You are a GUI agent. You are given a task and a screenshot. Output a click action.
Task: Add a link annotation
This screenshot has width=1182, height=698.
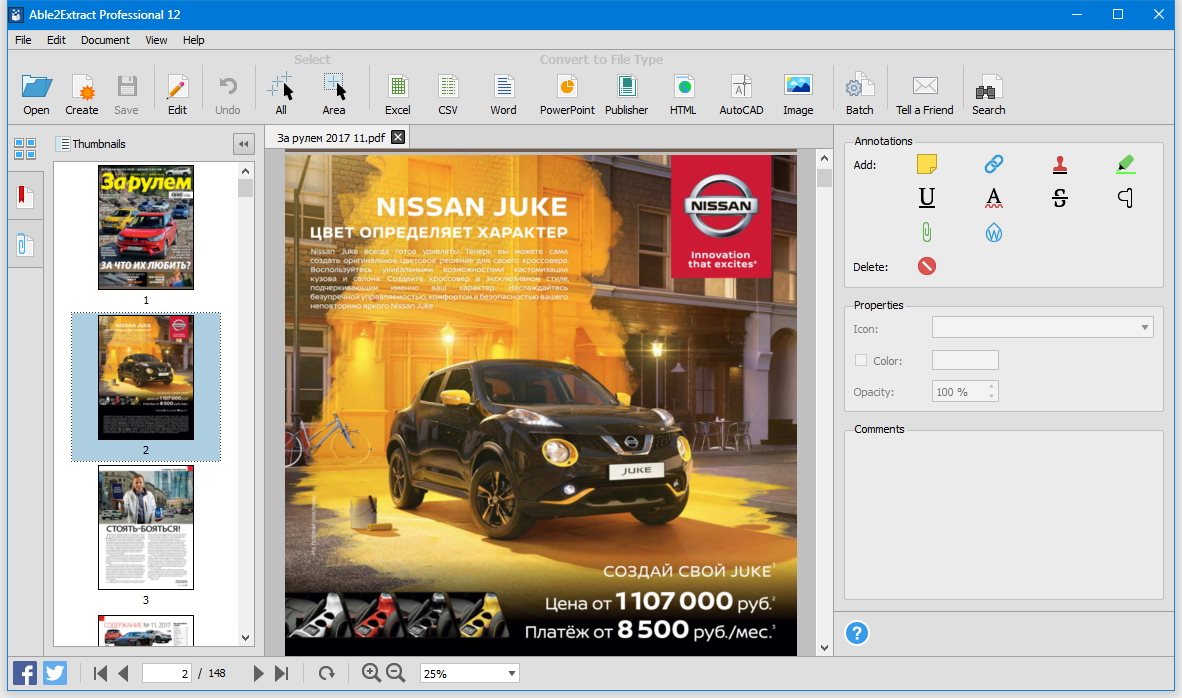[993, 164]
